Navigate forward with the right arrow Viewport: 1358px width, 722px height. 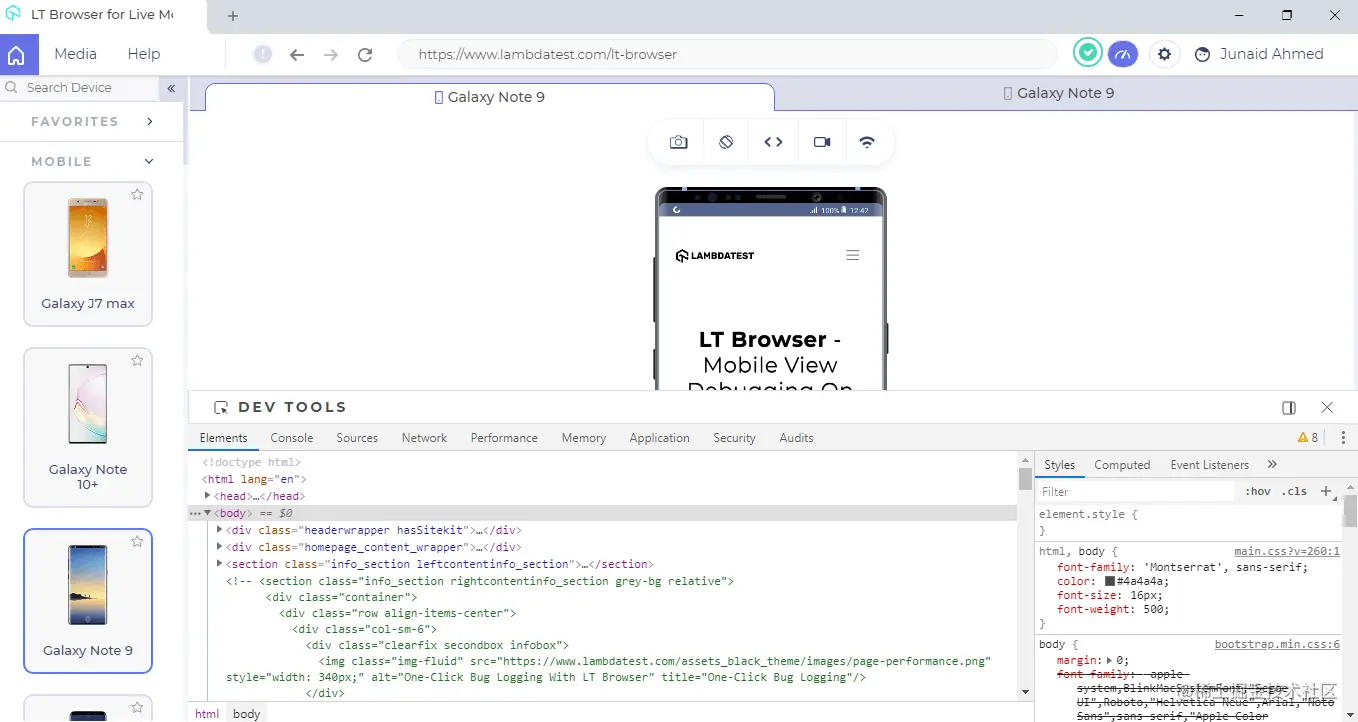[x=331, y=55]
